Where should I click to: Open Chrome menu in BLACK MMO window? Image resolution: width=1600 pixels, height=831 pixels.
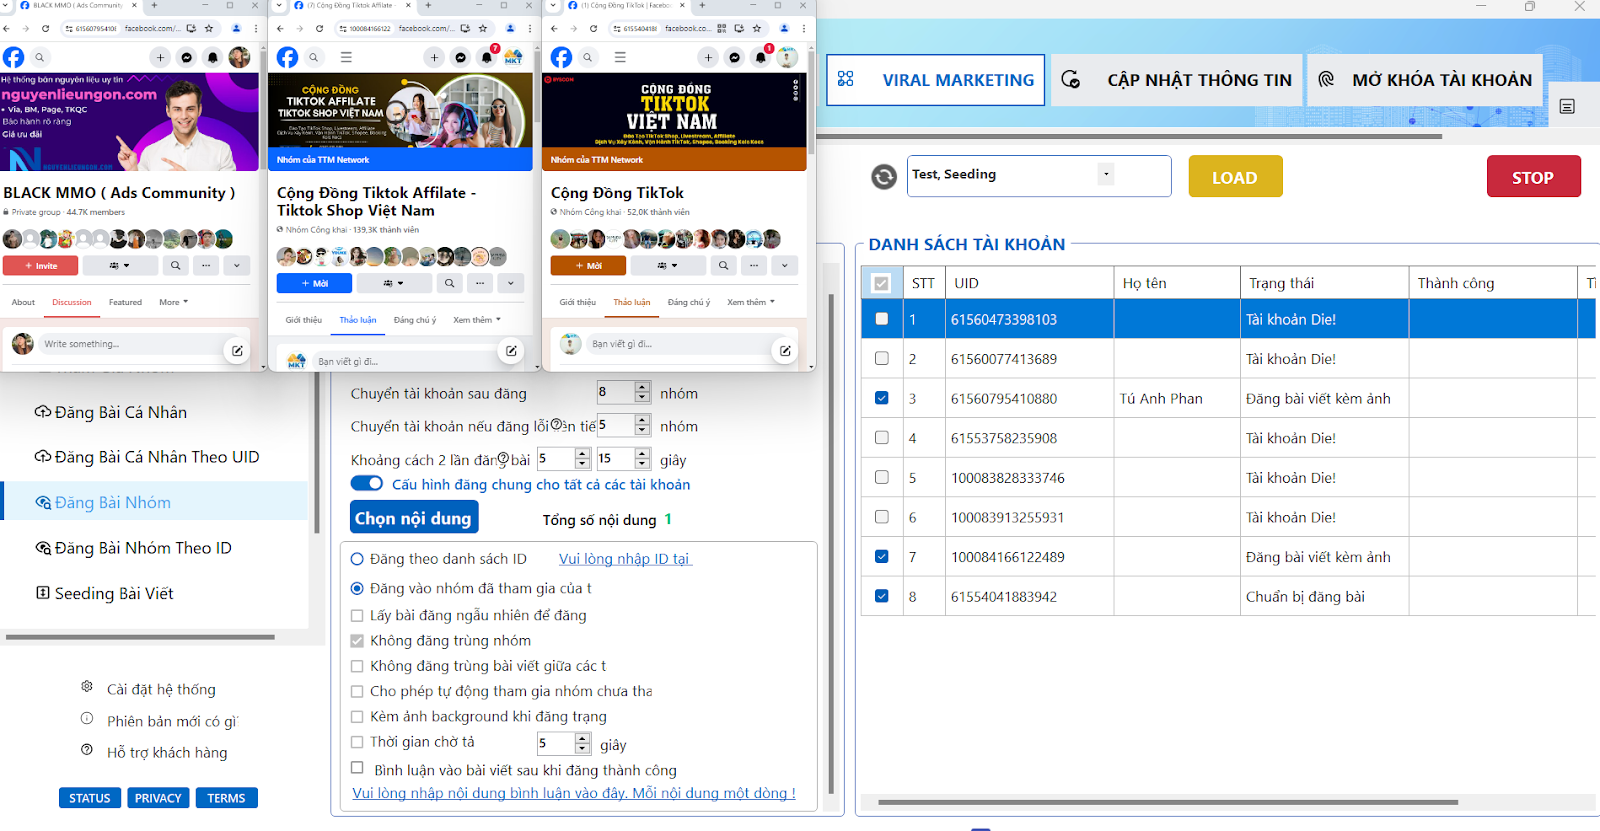[x=256, y=28]
